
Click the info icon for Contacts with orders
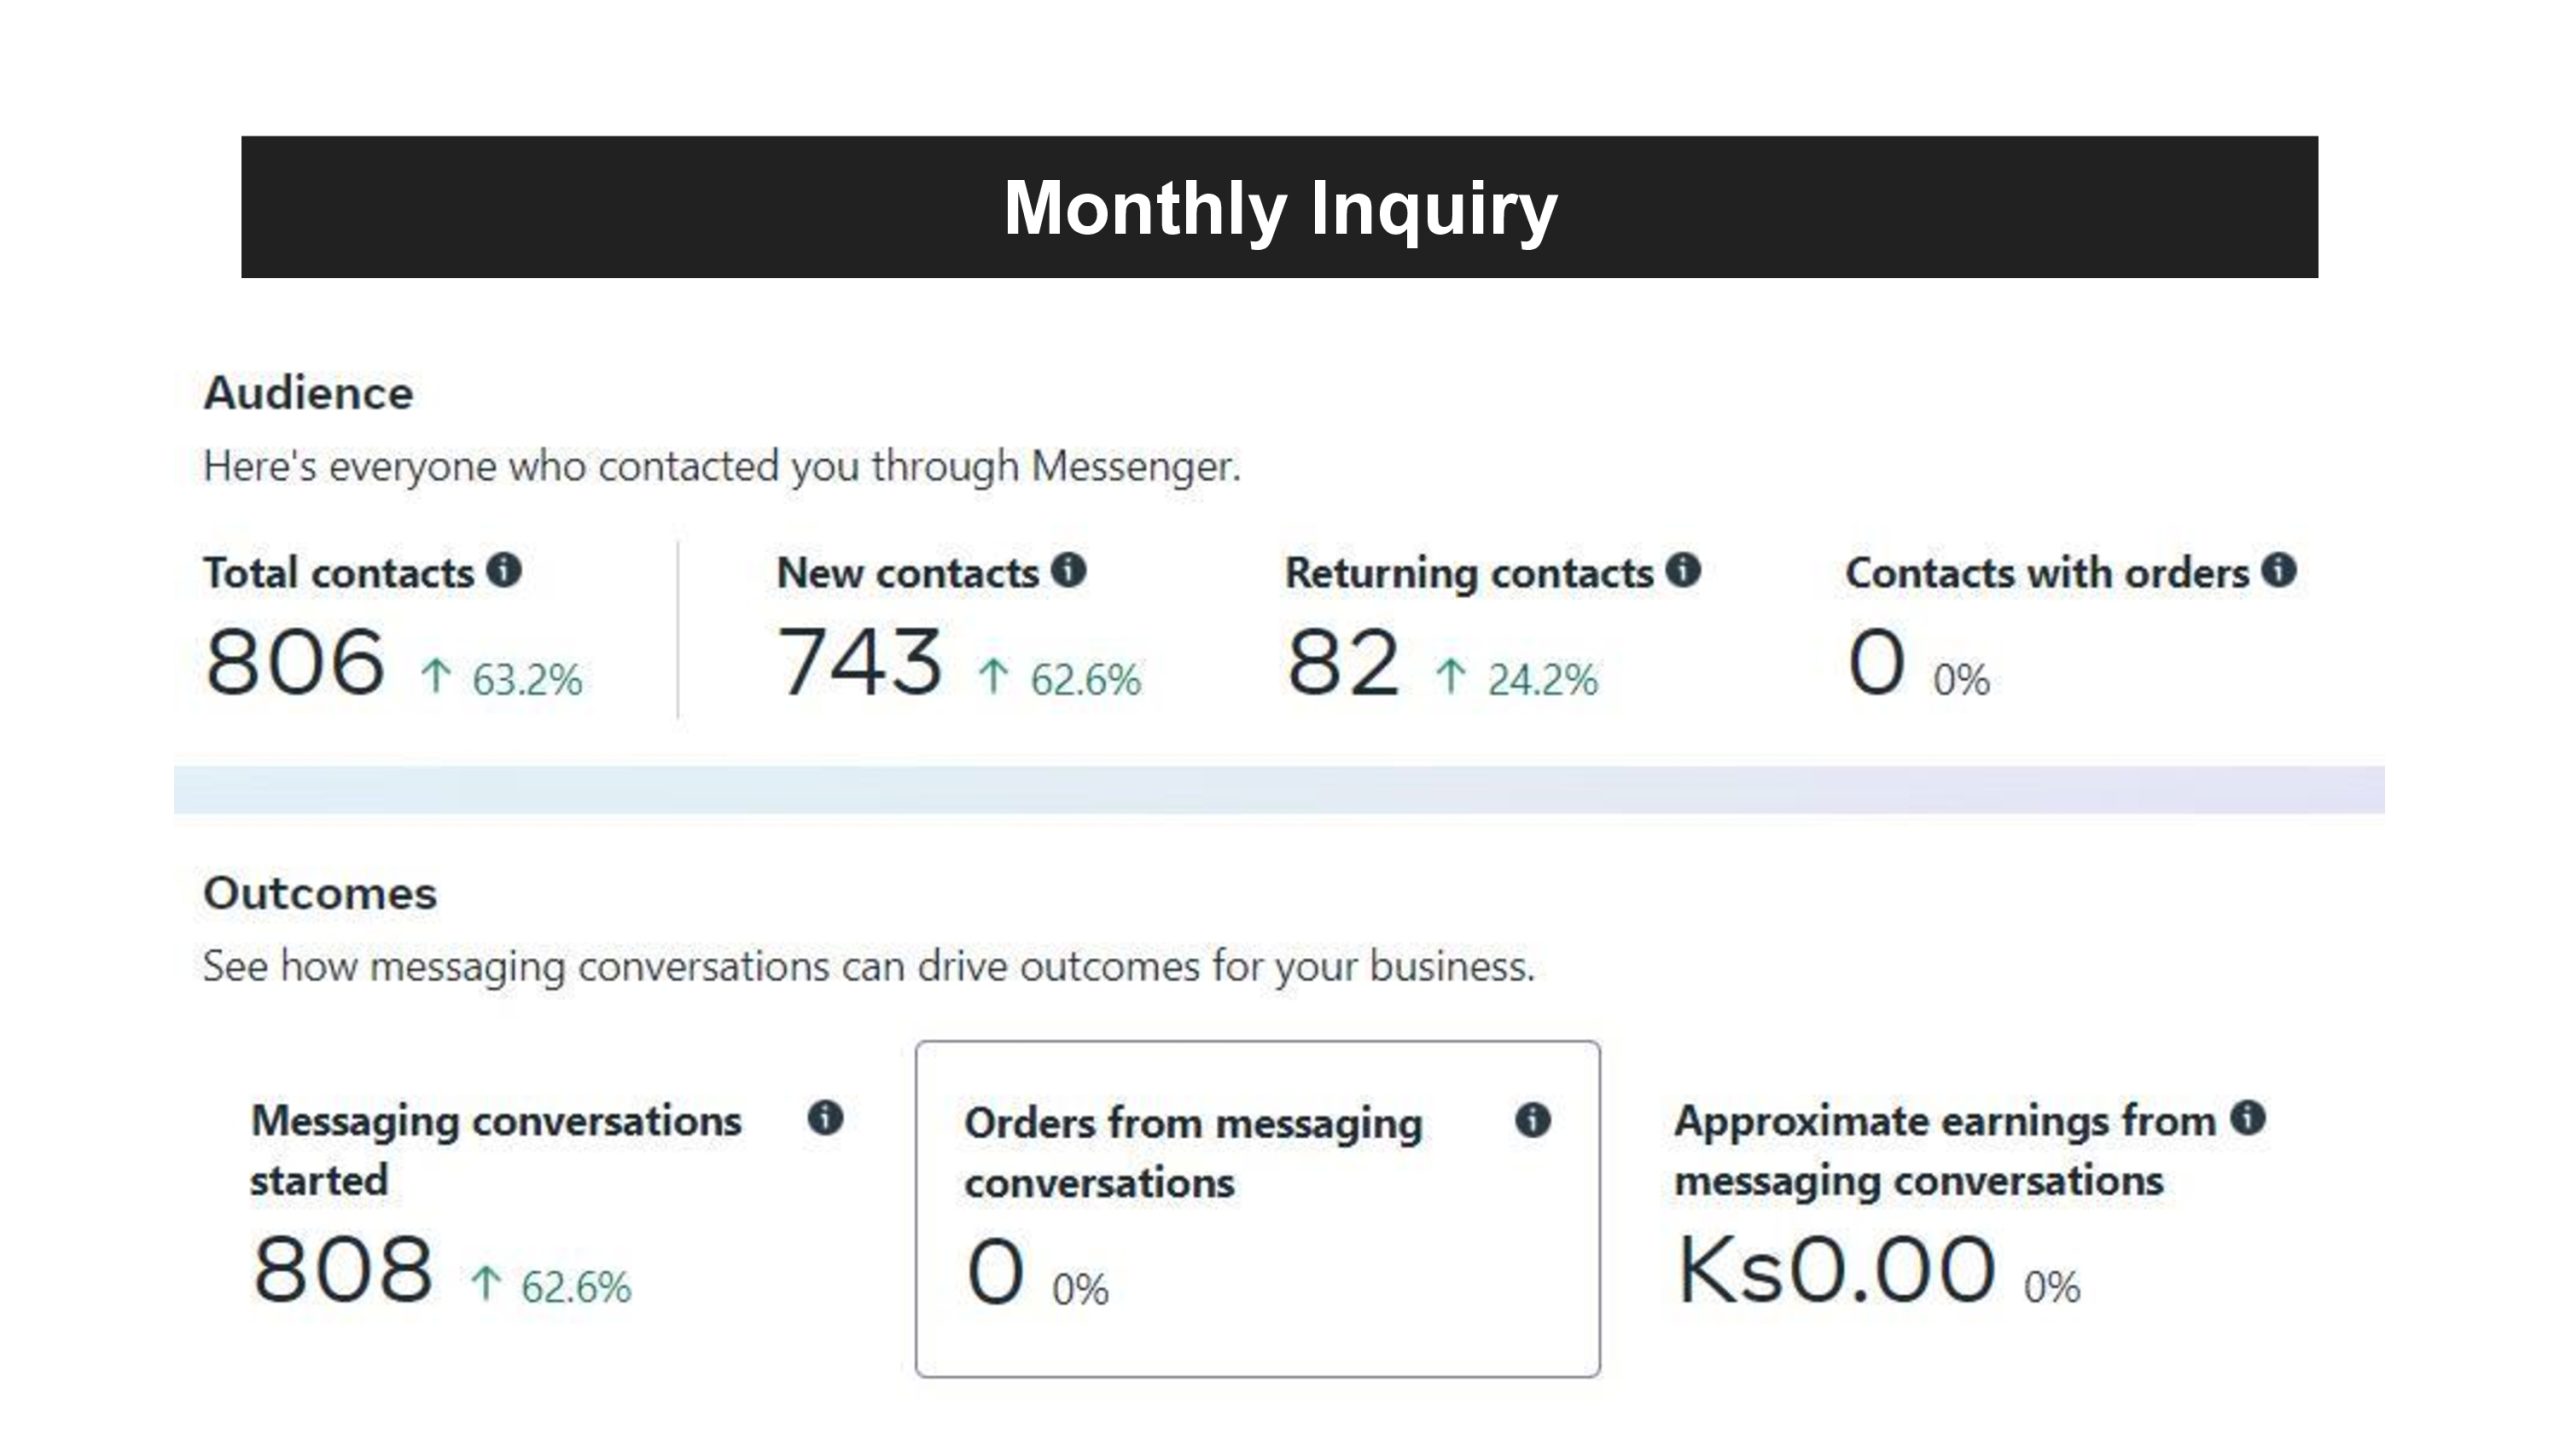click(2279, 570)
